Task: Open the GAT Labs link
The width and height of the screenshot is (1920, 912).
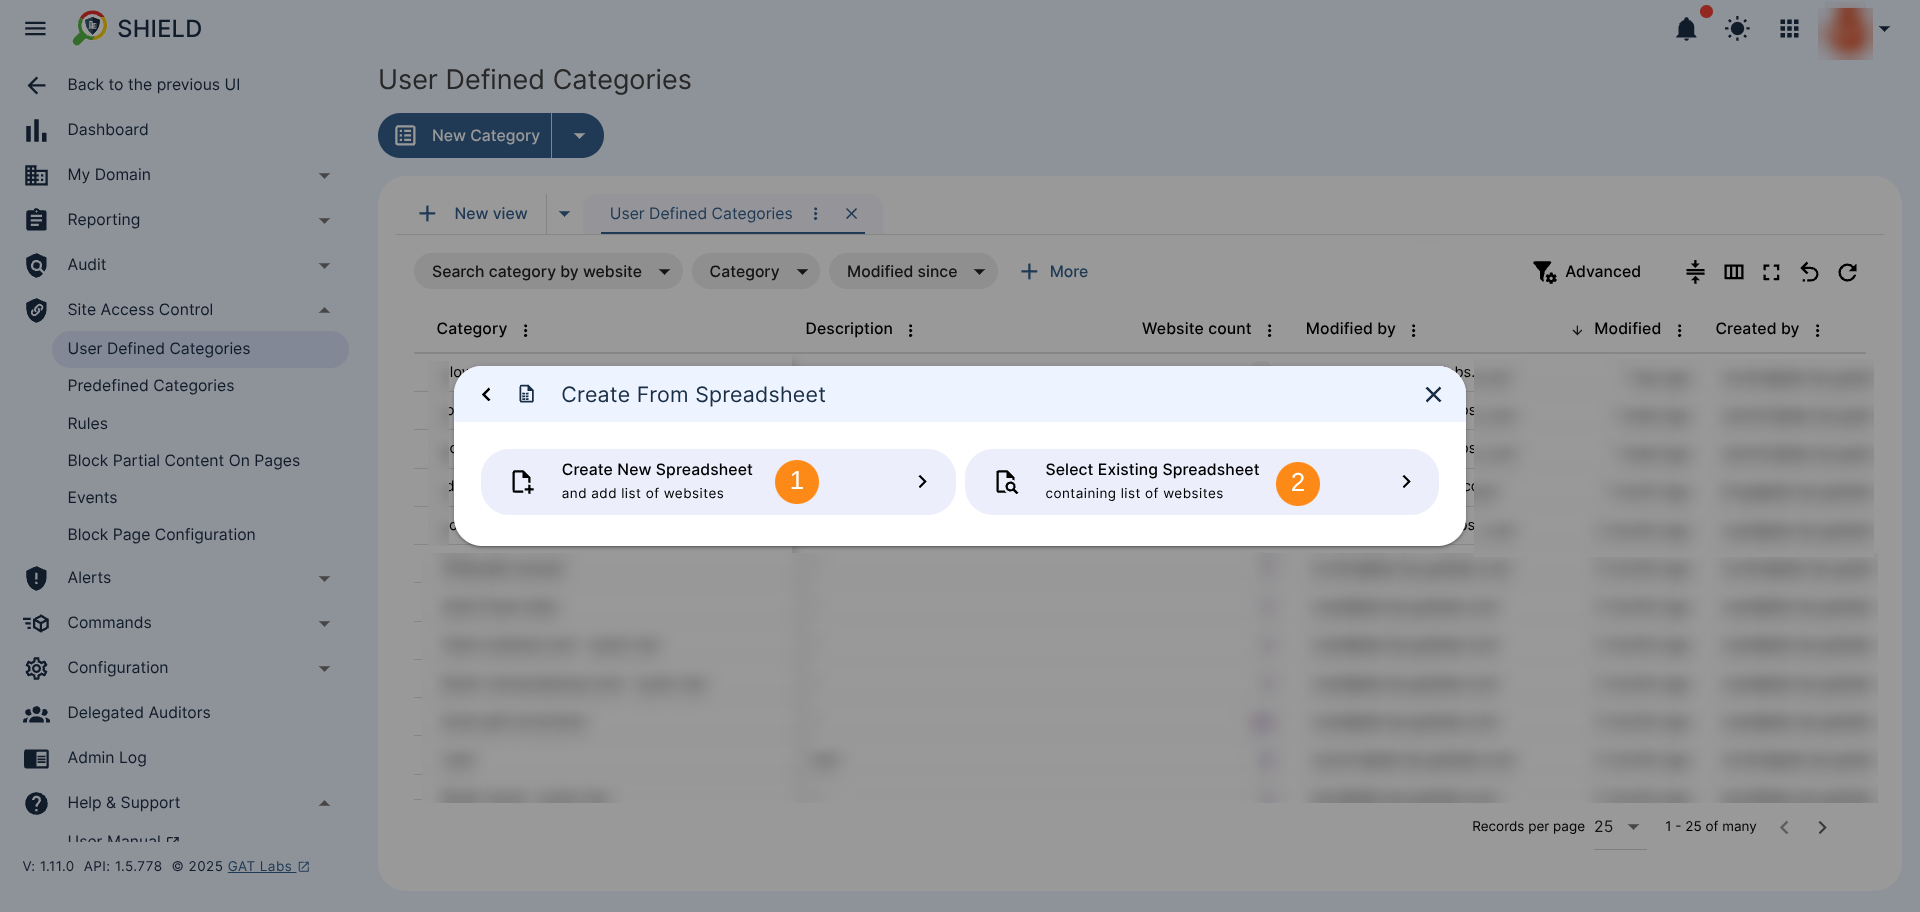Action: tap(268, 867)
